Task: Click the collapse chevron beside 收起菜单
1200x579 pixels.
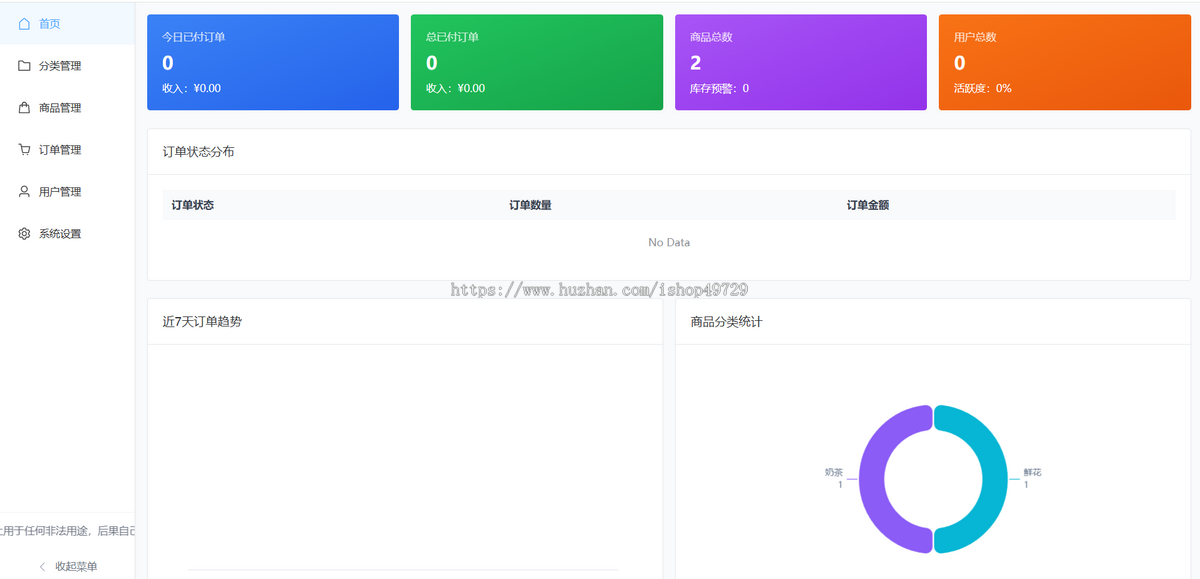Action: pyautogui.click(x=42, y=567)
